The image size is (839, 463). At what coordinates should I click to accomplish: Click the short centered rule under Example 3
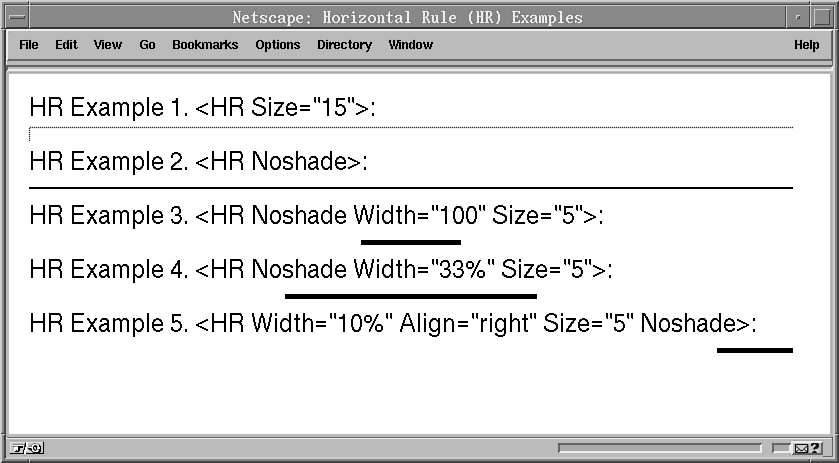411,242
